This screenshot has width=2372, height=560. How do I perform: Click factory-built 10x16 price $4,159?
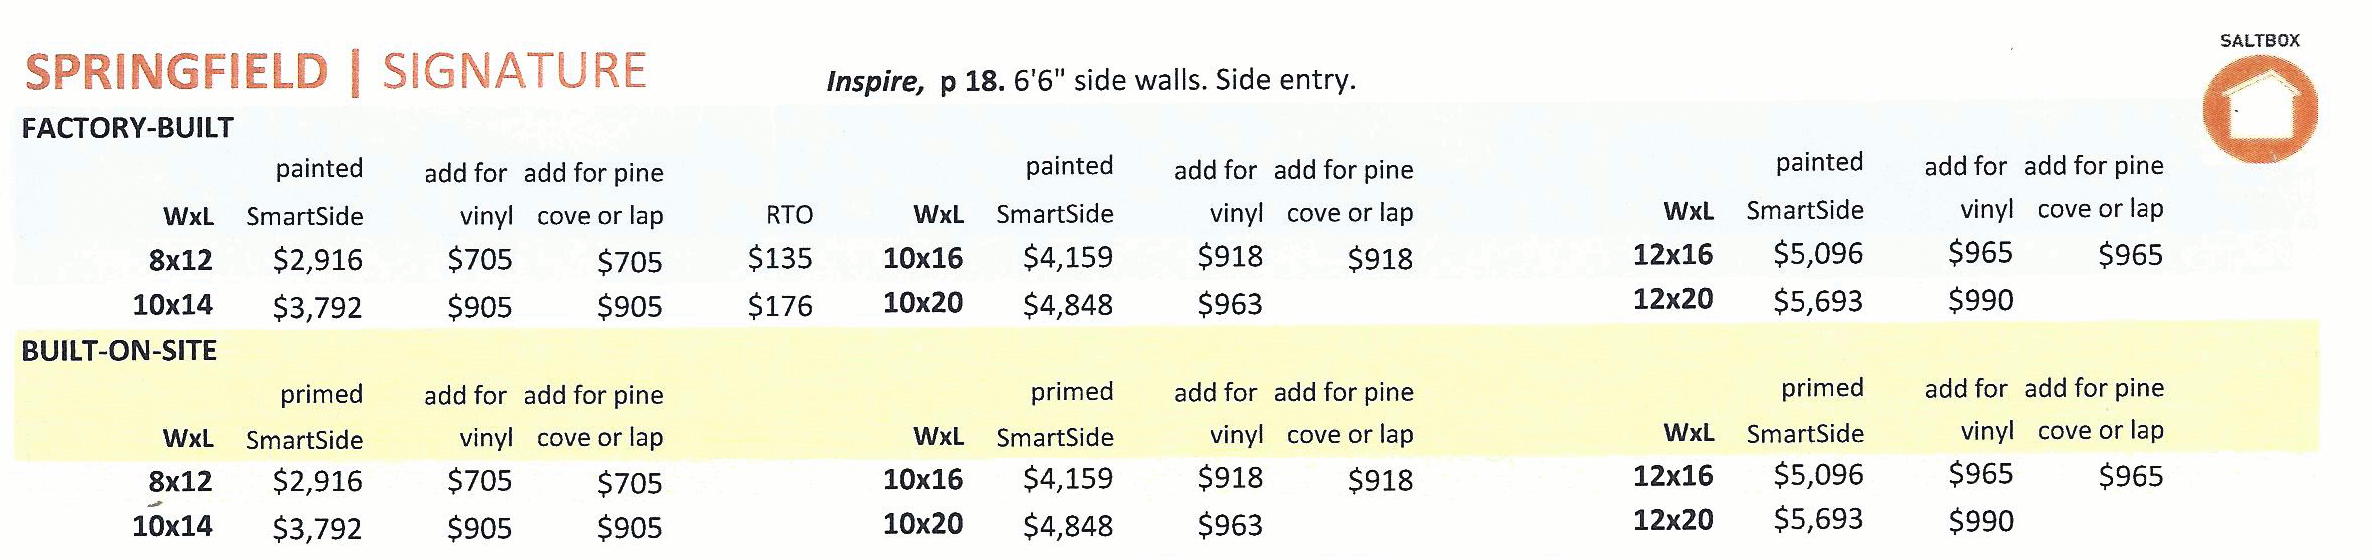click(1067, 257)
